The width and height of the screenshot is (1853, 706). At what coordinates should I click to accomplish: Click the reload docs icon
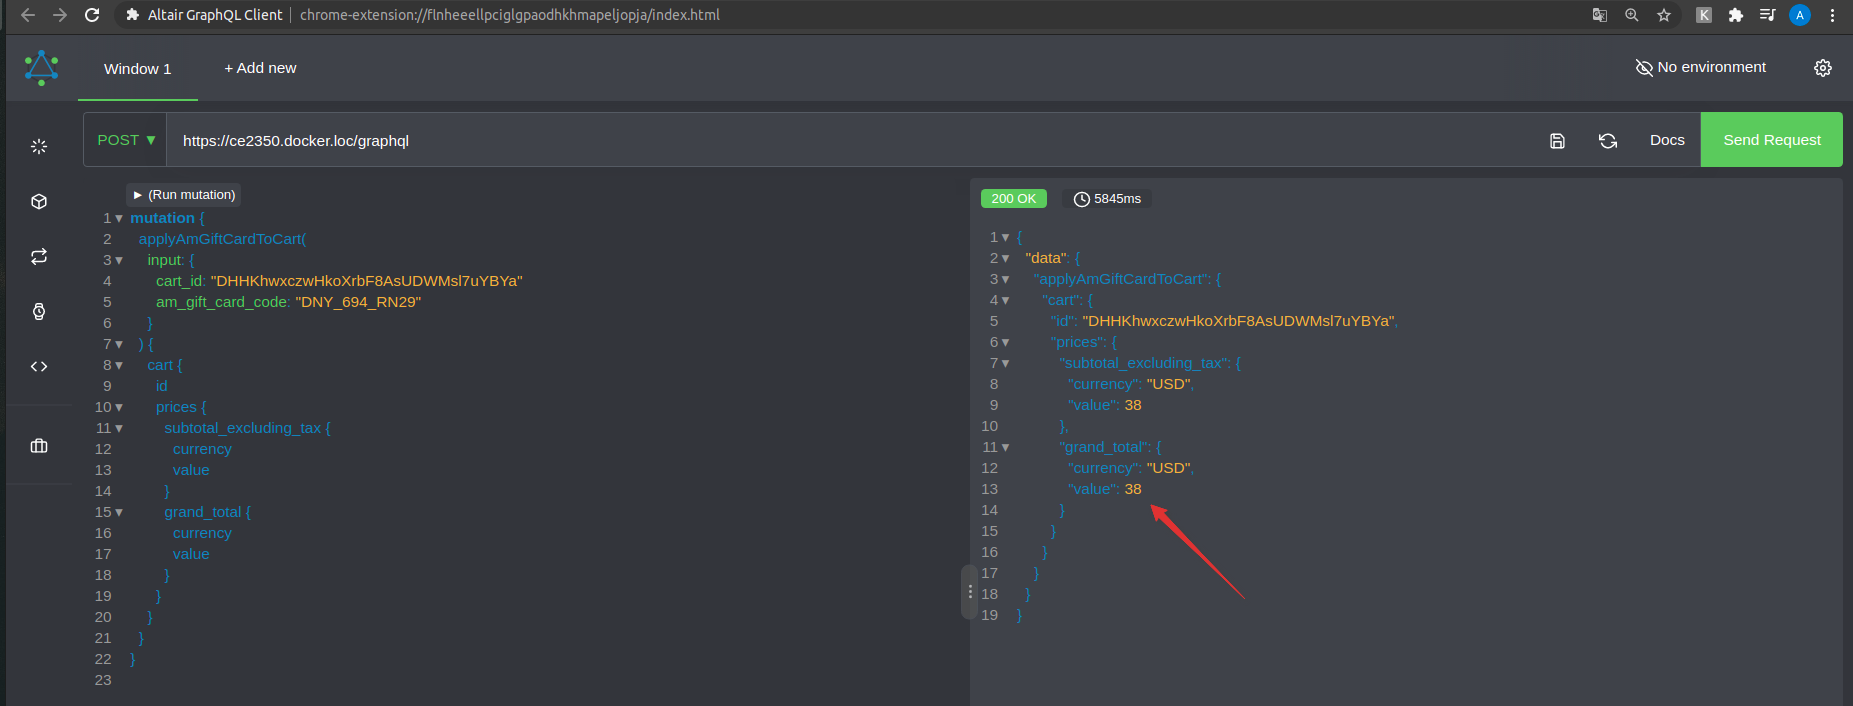(1608, 141)
